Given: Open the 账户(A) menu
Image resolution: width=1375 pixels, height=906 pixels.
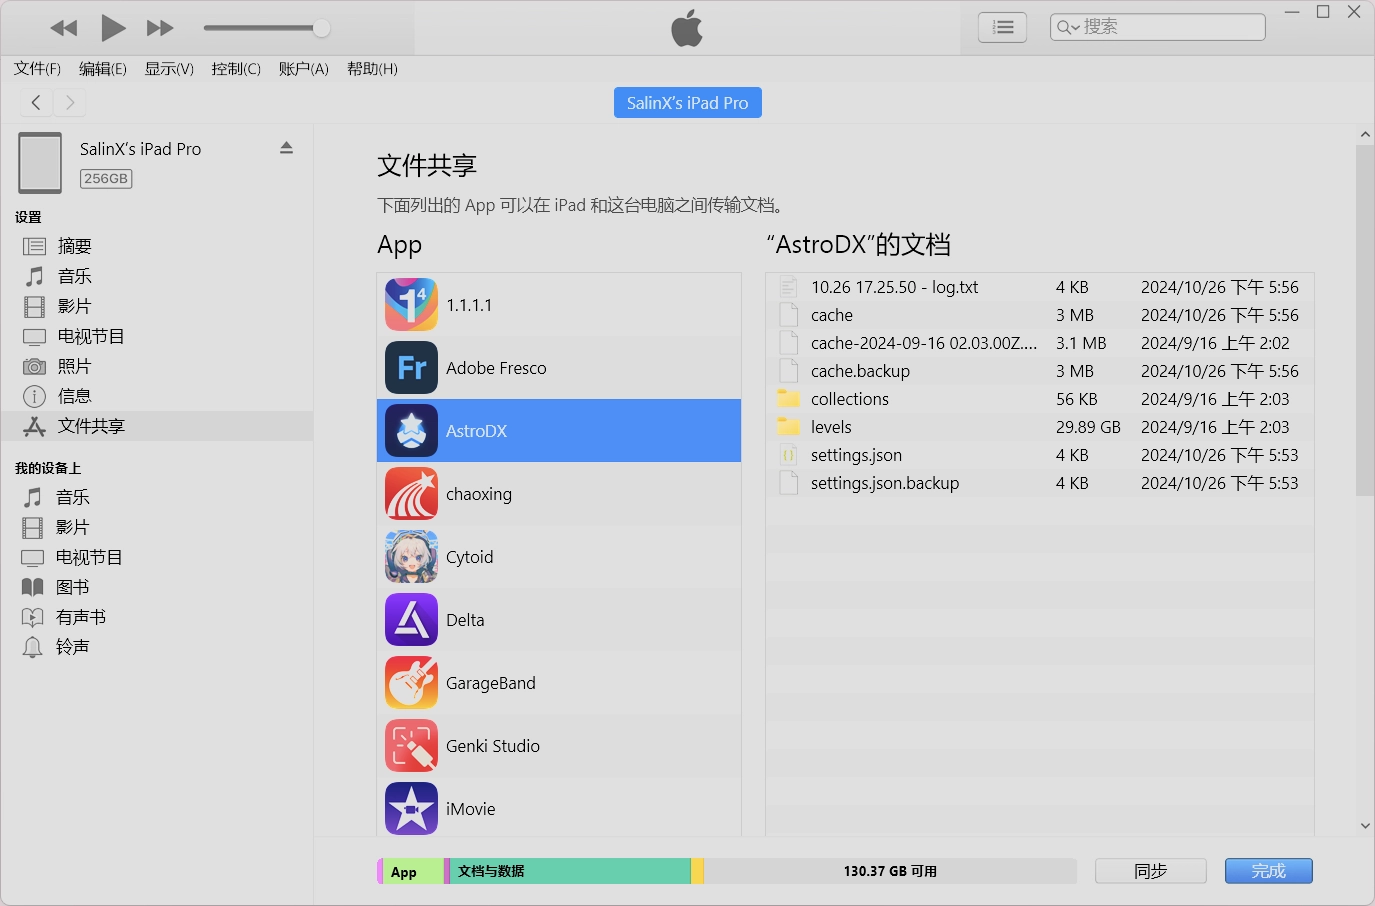Looking at the screenshot, I should (x=303, y=69).
